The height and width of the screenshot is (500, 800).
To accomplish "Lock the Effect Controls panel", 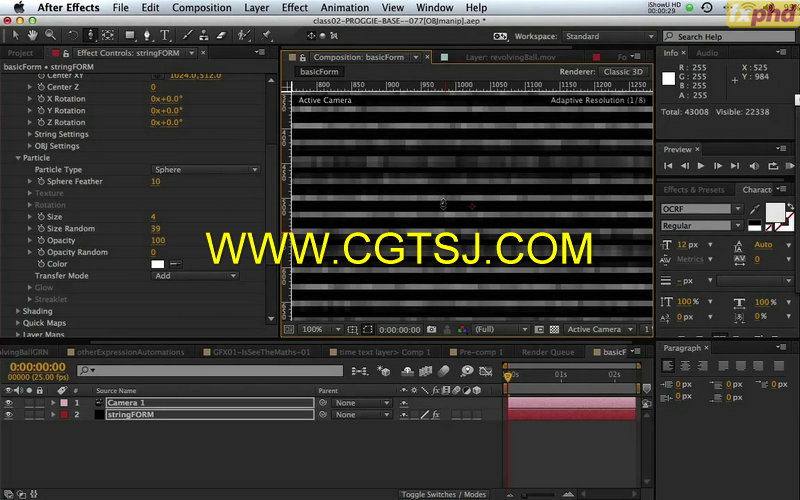I will tap(66, 53).
